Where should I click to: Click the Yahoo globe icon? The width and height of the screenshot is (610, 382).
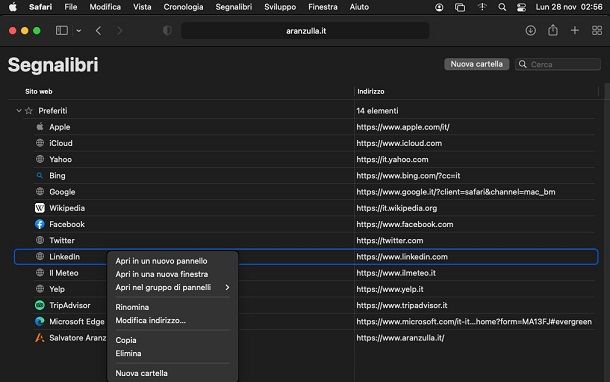40,159
